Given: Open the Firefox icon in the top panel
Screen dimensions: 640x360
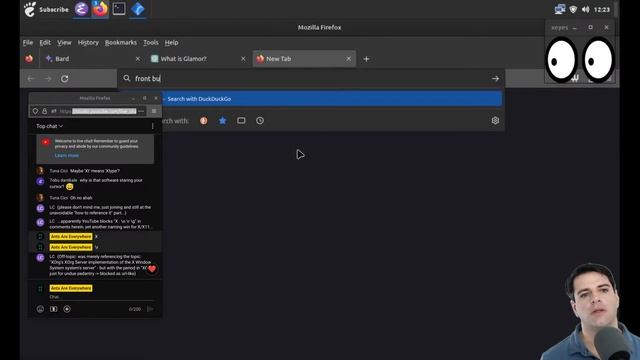Looking at the screenshot, I should click(100, 9).
